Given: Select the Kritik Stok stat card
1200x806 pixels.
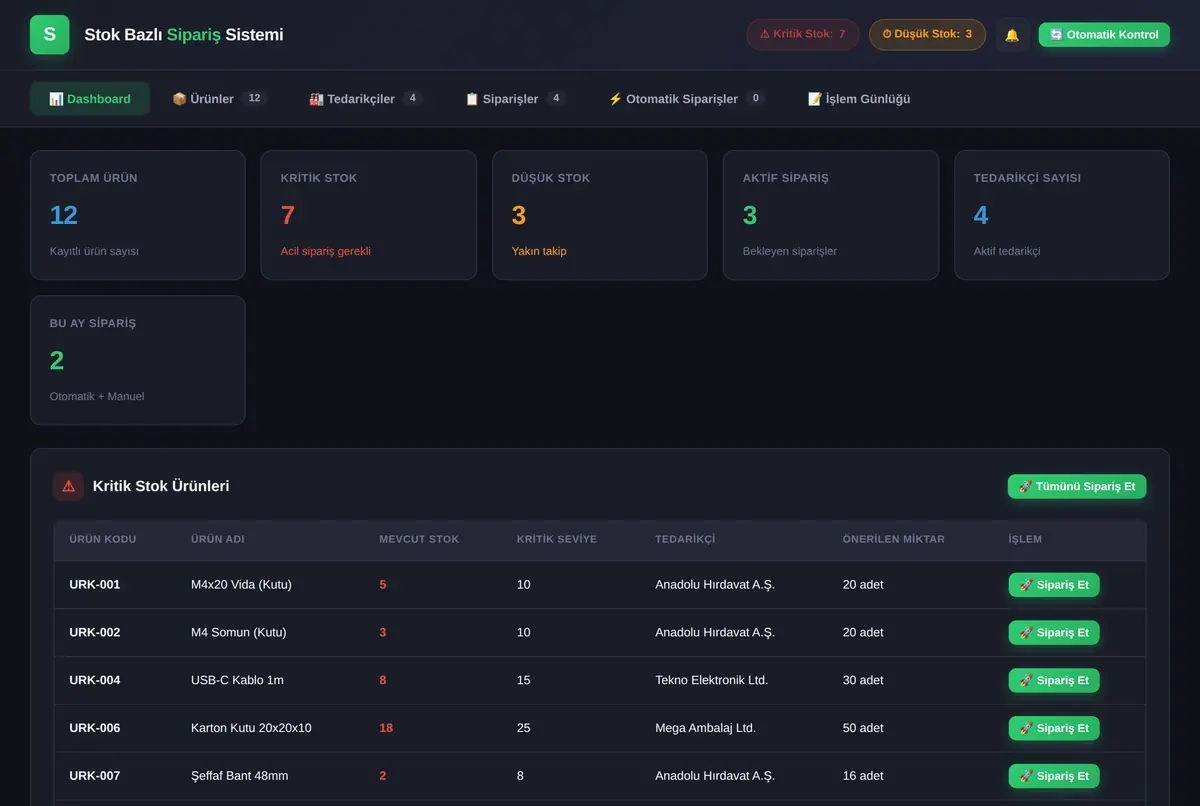Looking at the screenshot, I should (x=369, y=215).
